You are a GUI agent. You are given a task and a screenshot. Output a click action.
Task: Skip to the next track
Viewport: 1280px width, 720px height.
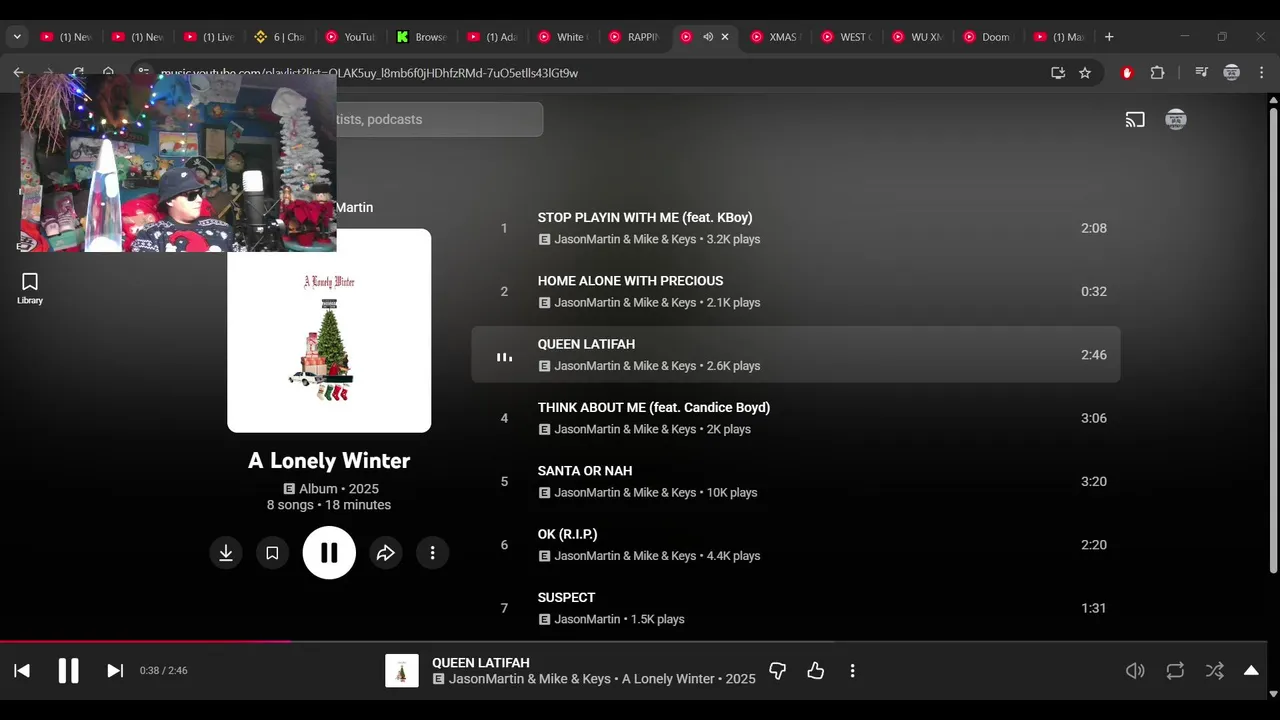[x=115, y=671]
